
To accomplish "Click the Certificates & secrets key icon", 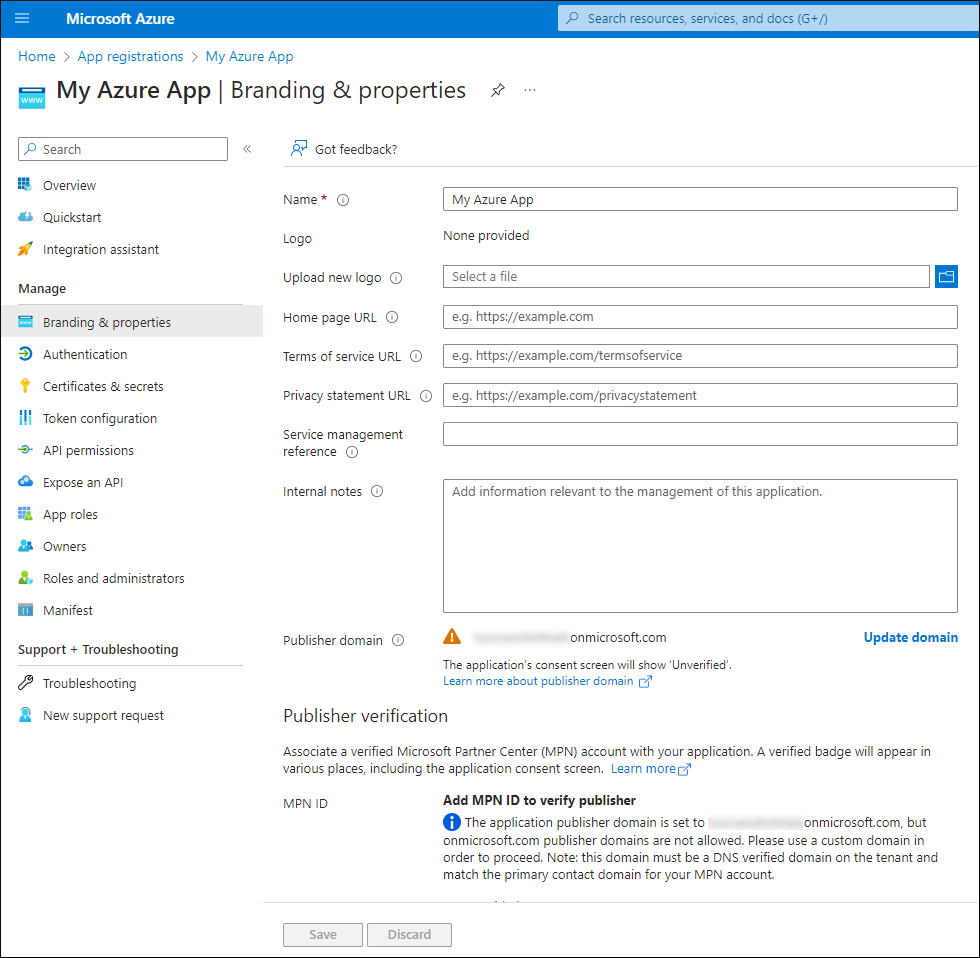I will [x=25, y=386].
